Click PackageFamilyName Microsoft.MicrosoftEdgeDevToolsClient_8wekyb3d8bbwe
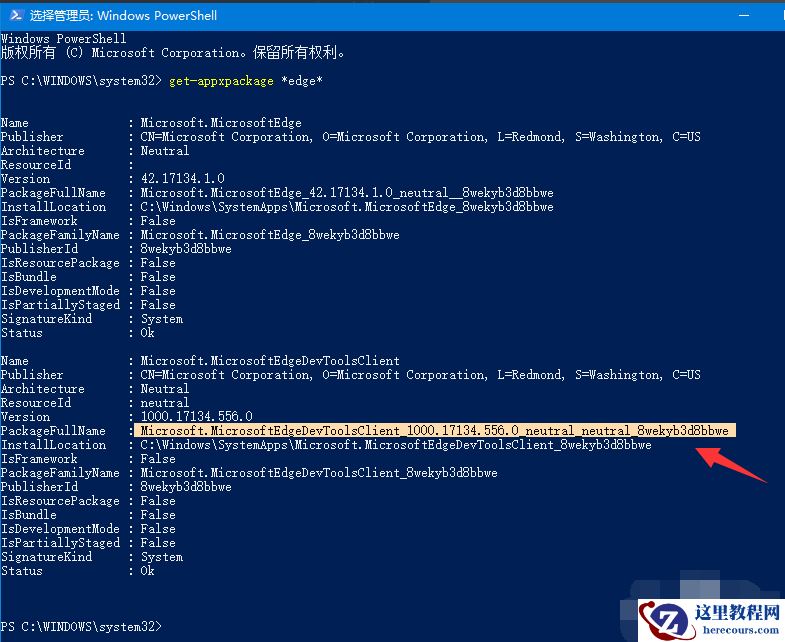 tap(319, 473)
